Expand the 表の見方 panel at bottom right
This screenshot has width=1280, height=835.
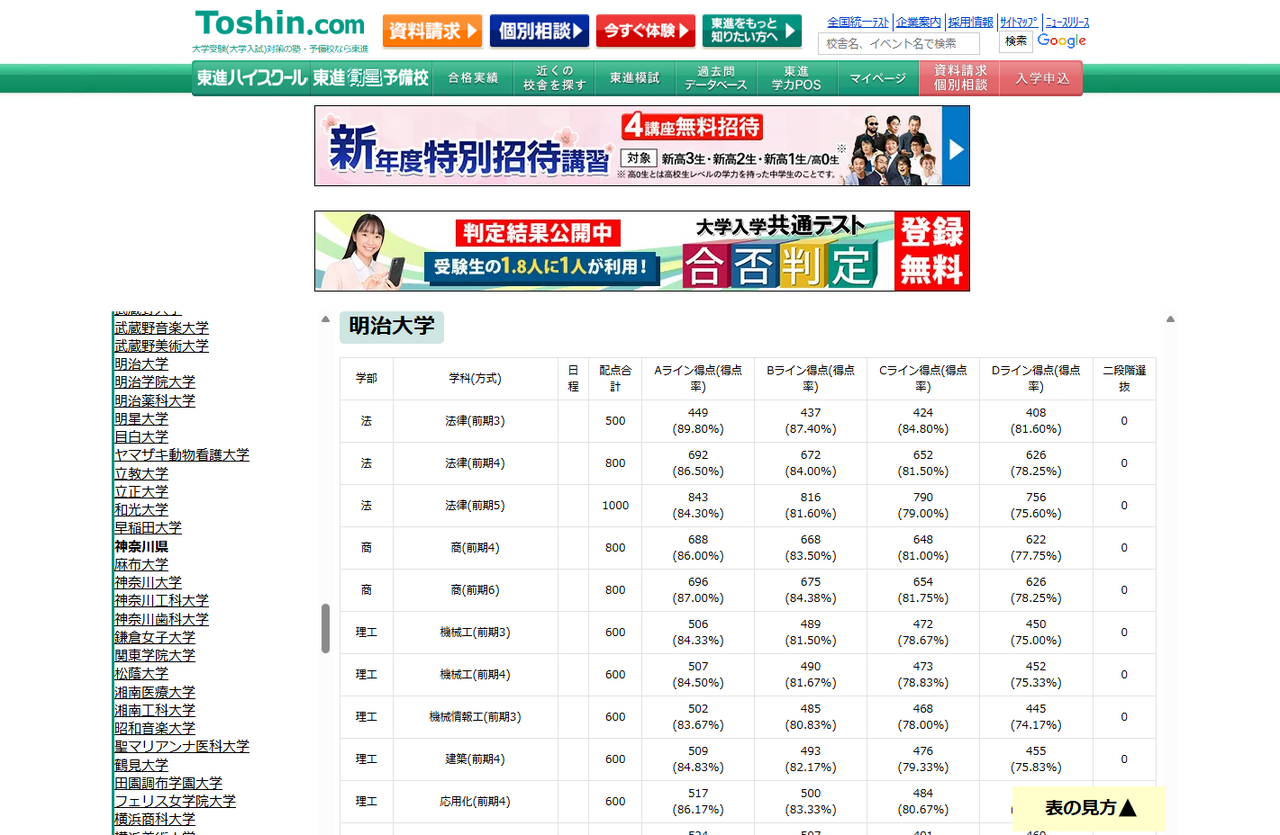pyautogui.click(x=1088, y=808)
